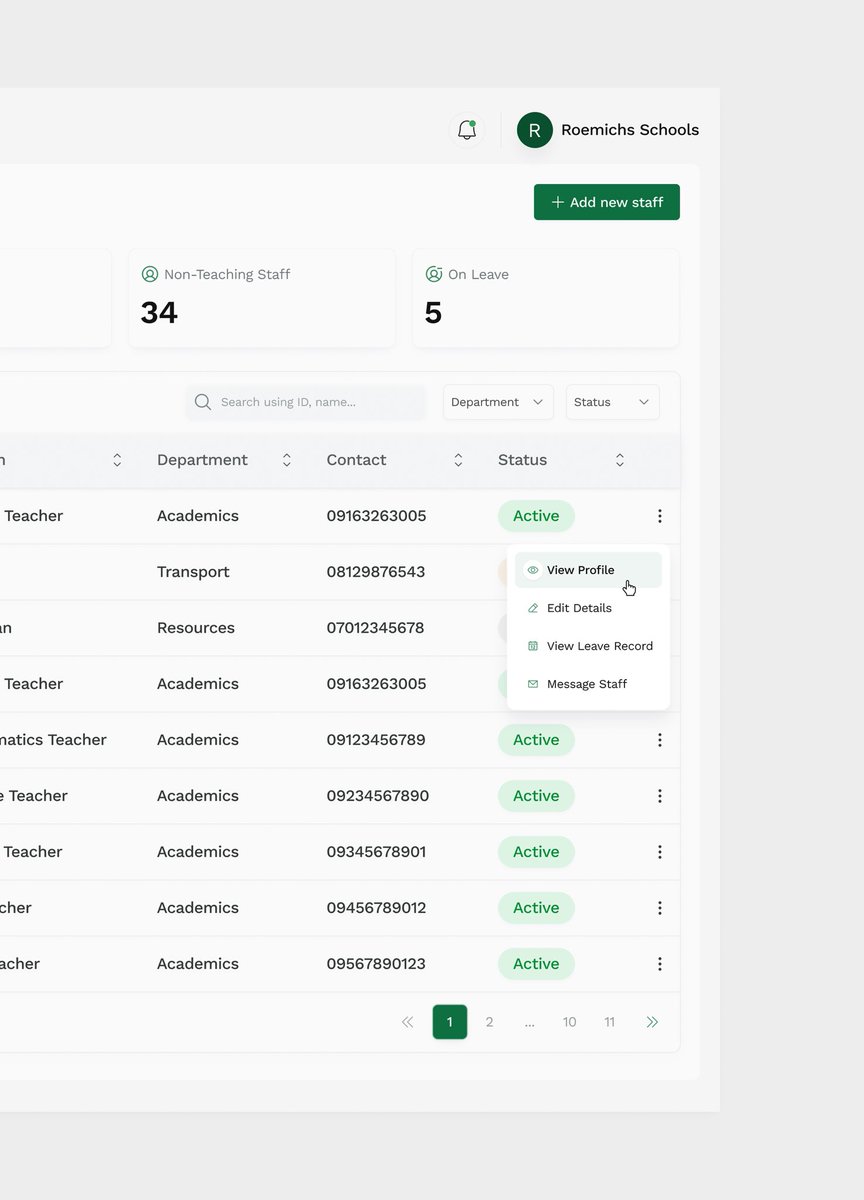Click contact number 09234567890
The image size is (864, 1200).
pos(378,796)
